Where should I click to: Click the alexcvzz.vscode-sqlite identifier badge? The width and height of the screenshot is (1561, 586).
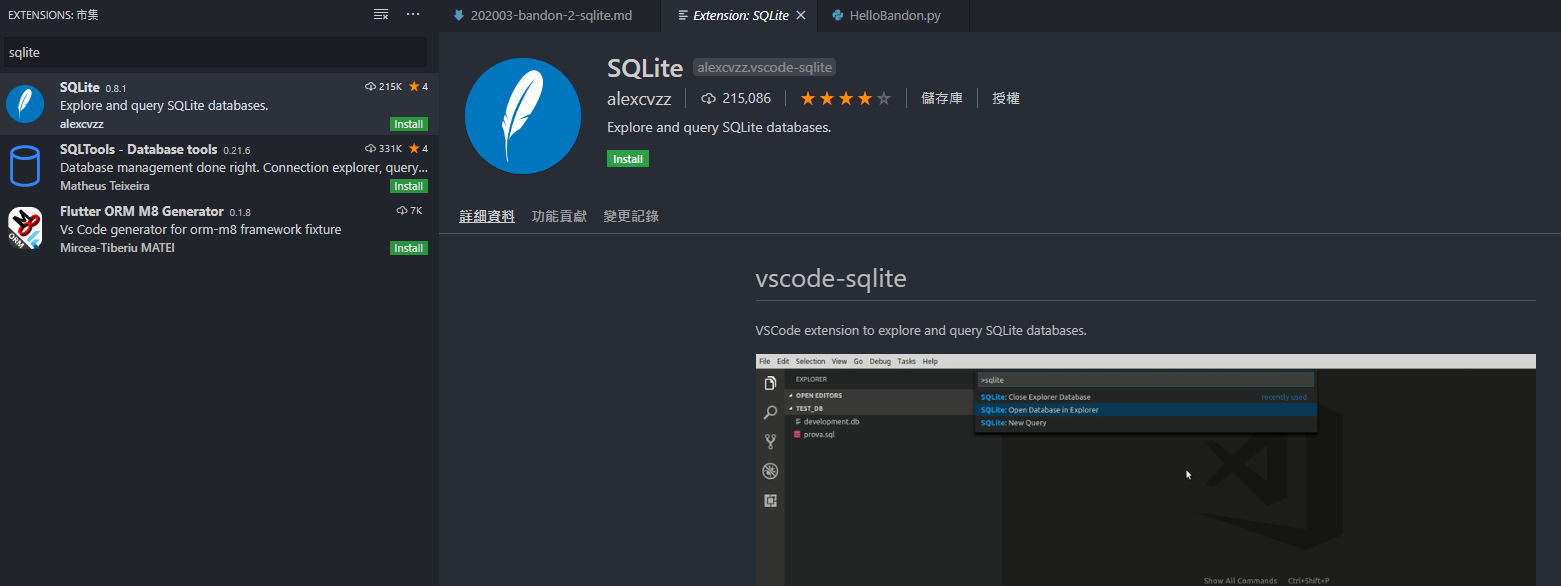(765, 67)
